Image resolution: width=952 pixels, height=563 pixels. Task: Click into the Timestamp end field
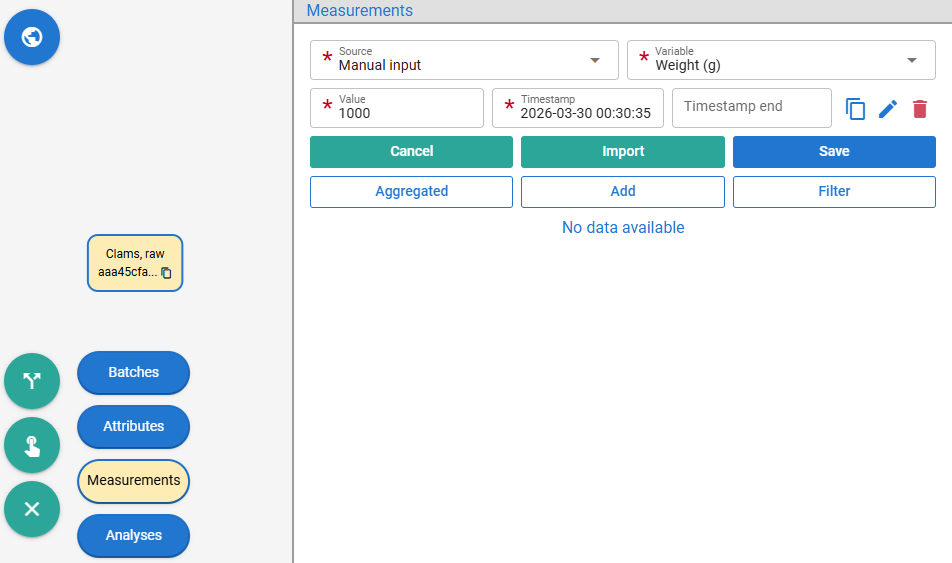tap(752, 108)
